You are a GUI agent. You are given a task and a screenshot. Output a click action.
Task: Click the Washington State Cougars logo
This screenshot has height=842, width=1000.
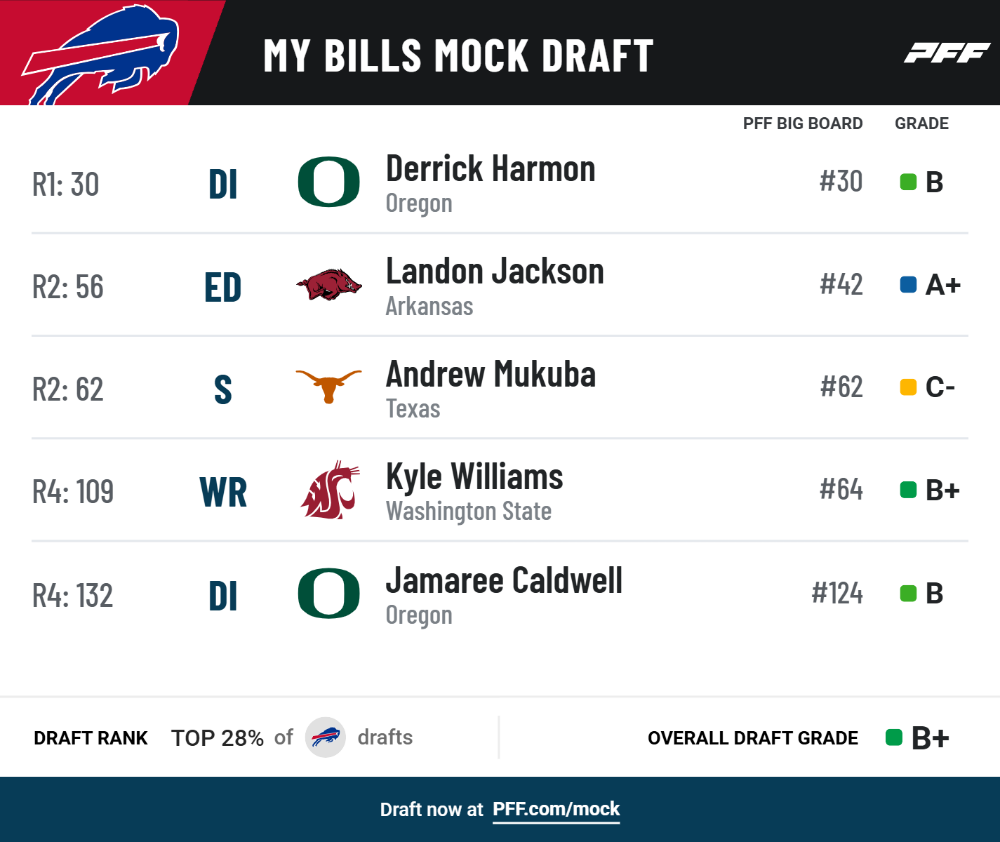tap(330, 489)
